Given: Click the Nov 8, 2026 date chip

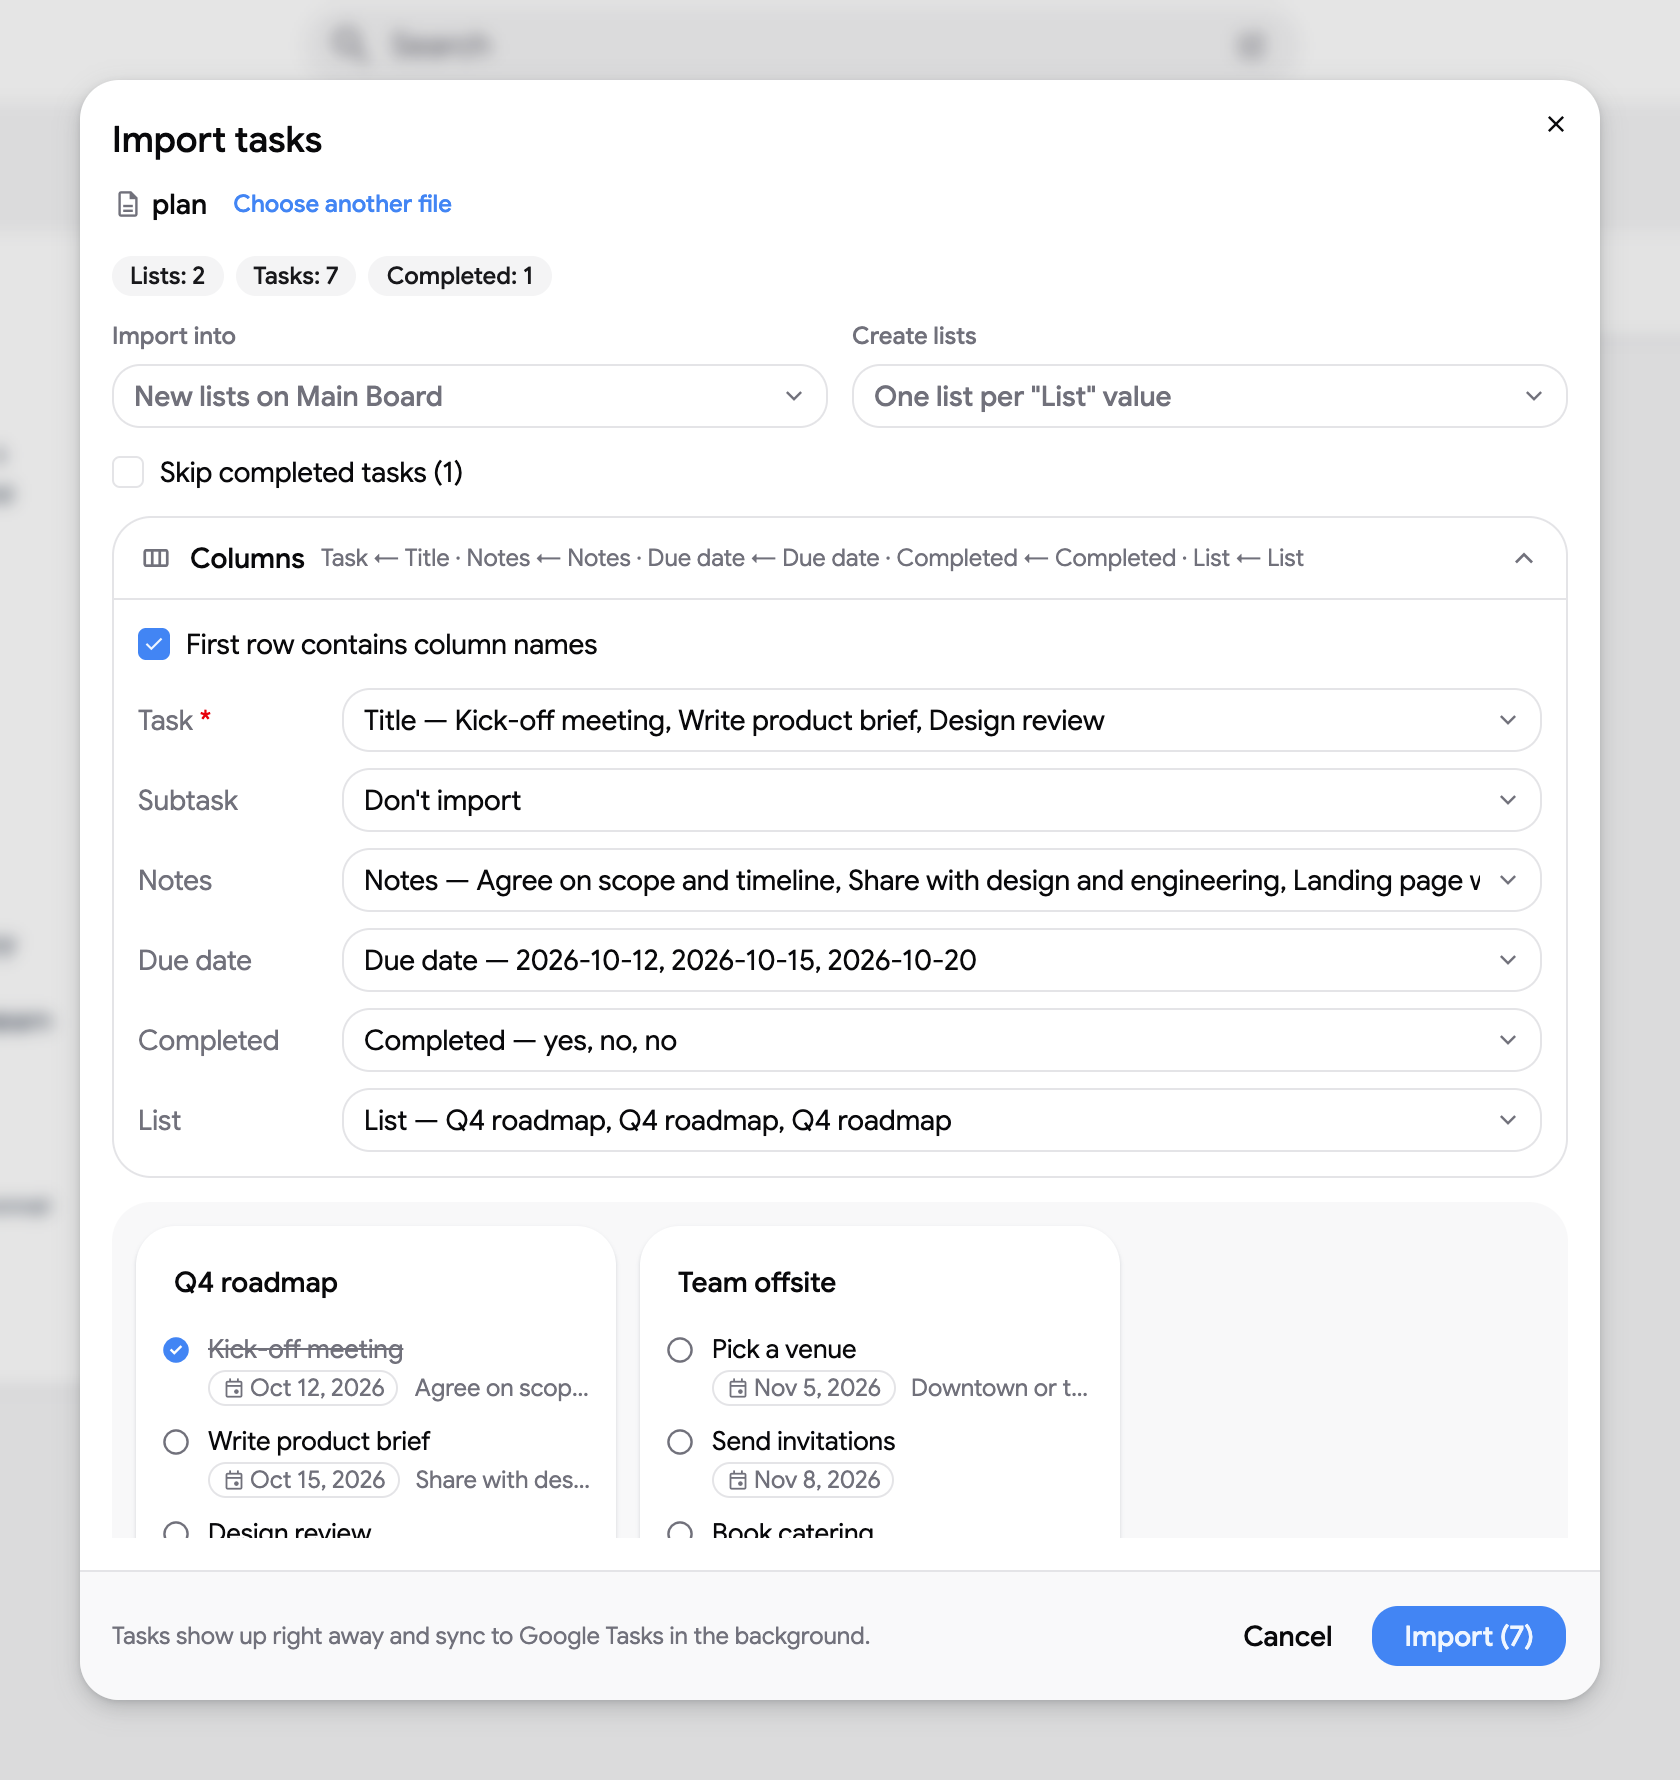Looking at the screenshot, I should coord(803,1480).
